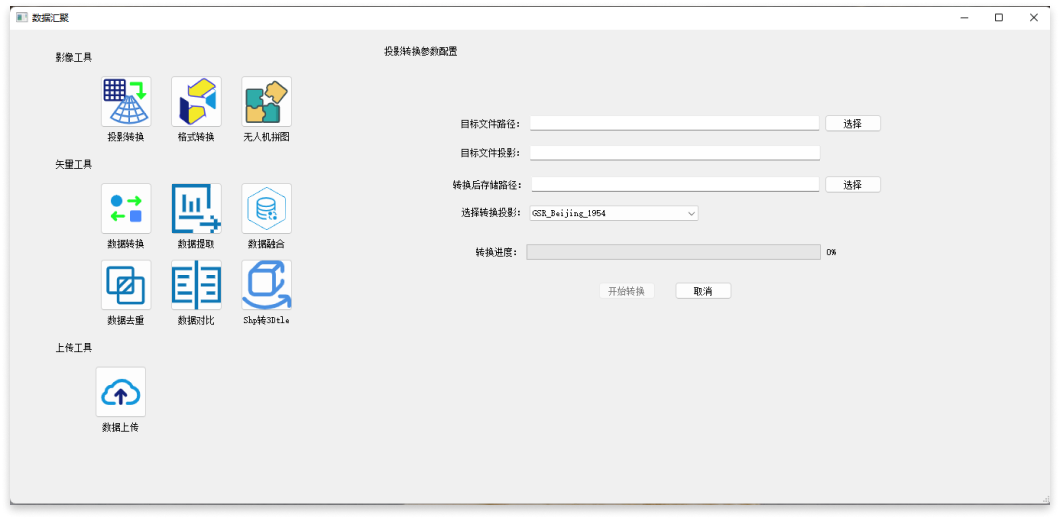Focus the 目标文件路径 input field
The image size is (1060, 519).
tap(674, 123)
